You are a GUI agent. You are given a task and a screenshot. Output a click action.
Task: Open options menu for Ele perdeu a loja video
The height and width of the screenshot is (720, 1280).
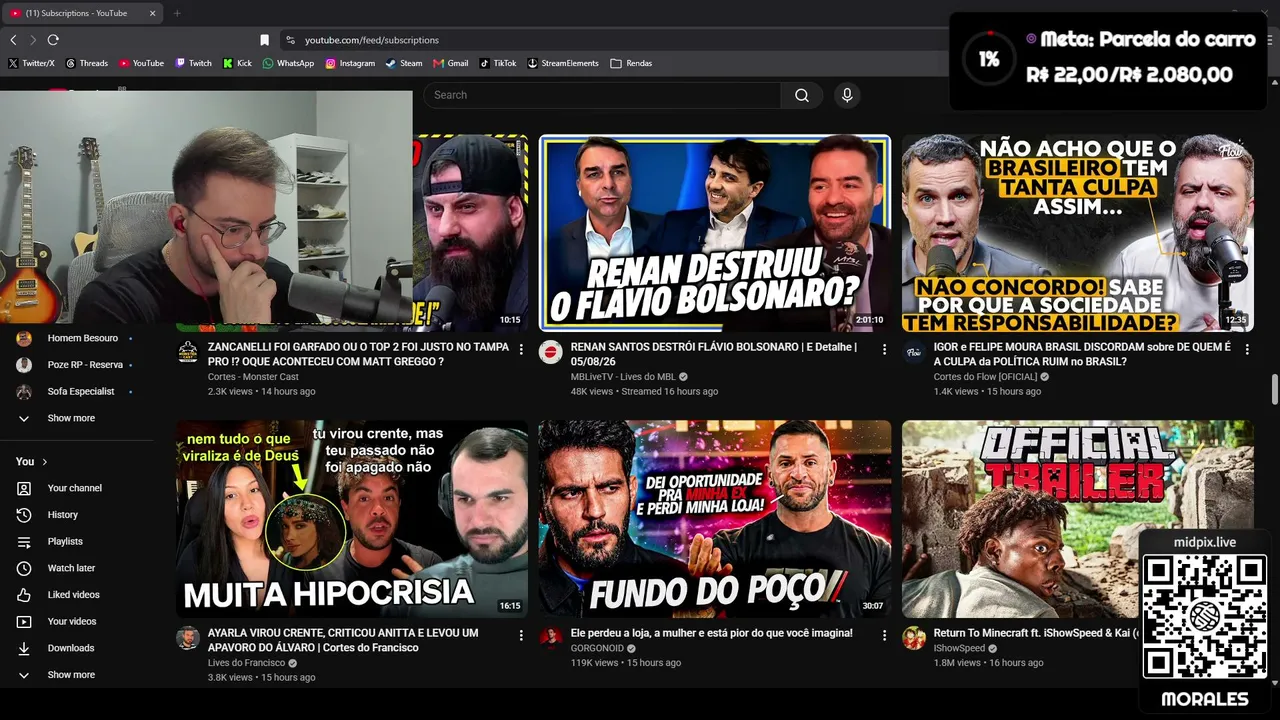point(884,635)
